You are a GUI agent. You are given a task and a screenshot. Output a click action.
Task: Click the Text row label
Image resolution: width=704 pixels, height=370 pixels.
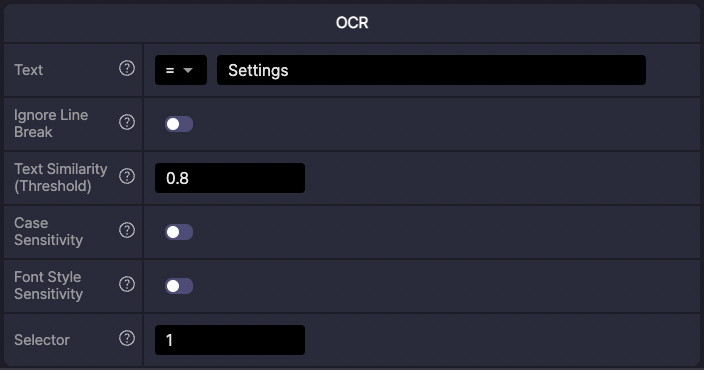point(29,70)
